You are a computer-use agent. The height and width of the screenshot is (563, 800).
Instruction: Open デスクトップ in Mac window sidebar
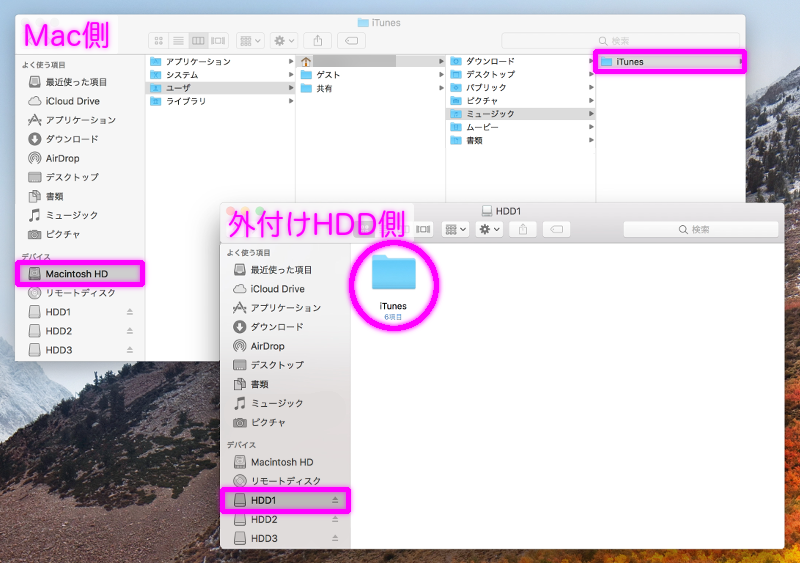click(x=63, y=177)
